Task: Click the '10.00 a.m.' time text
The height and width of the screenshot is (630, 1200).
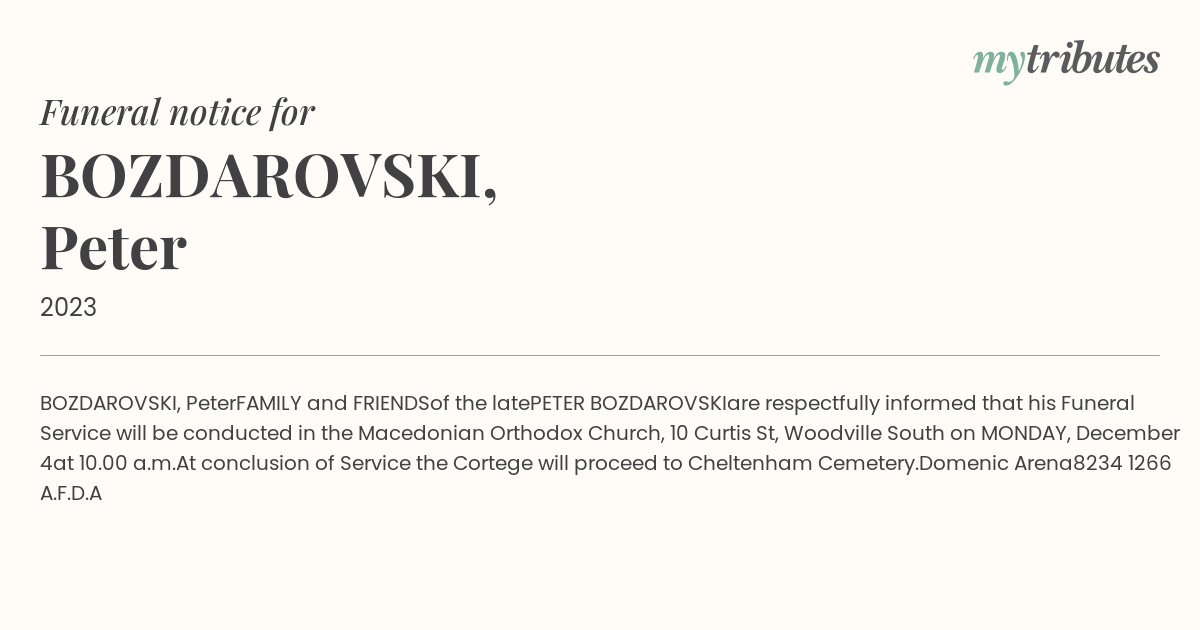Action: pos(125,464)
